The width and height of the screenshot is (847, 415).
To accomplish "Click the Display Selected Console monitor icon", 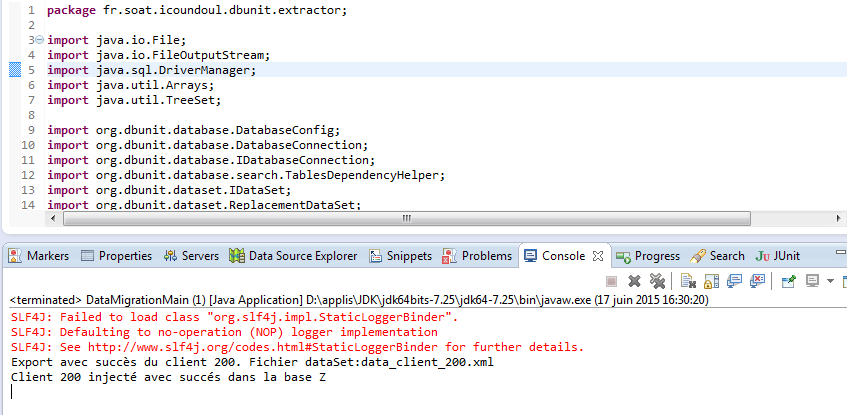I will point(812,281).
